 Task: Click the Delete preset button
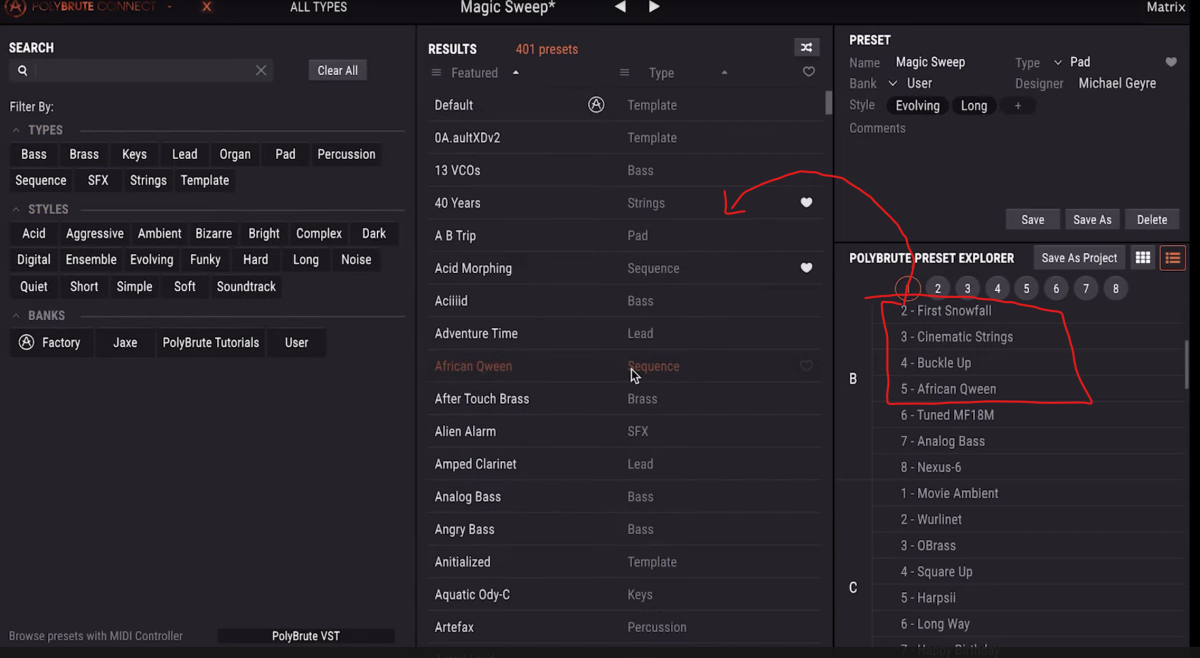click(x=1152, y=220)
